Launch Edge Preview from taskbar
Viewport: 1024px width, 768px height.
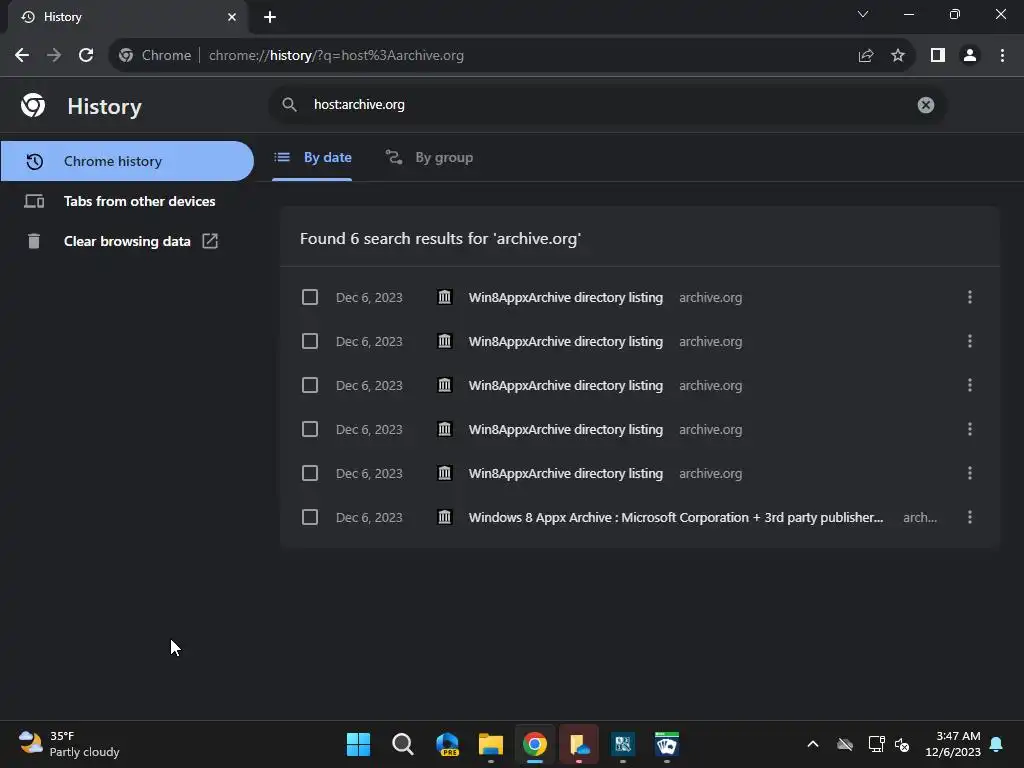click(x=447, y=744)
